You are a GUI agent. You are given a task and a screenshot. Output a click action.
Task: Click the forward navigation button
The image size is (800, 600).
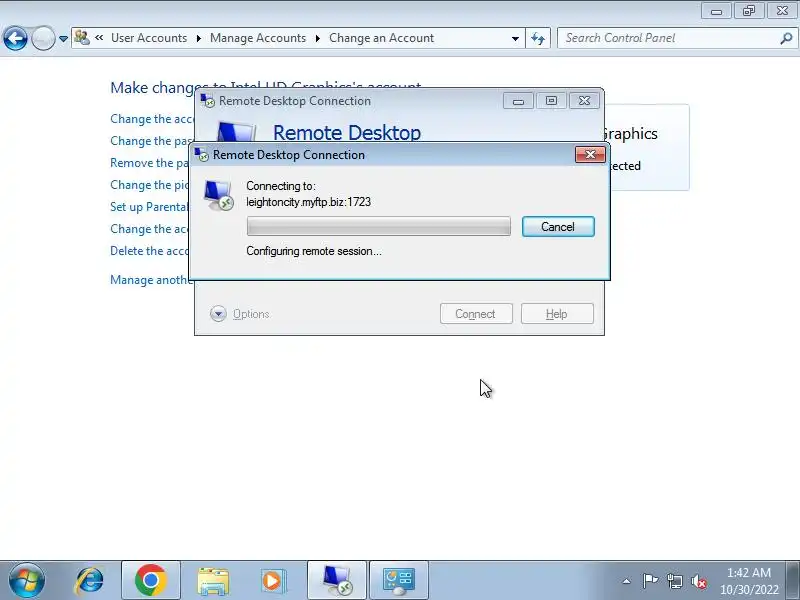43,38
